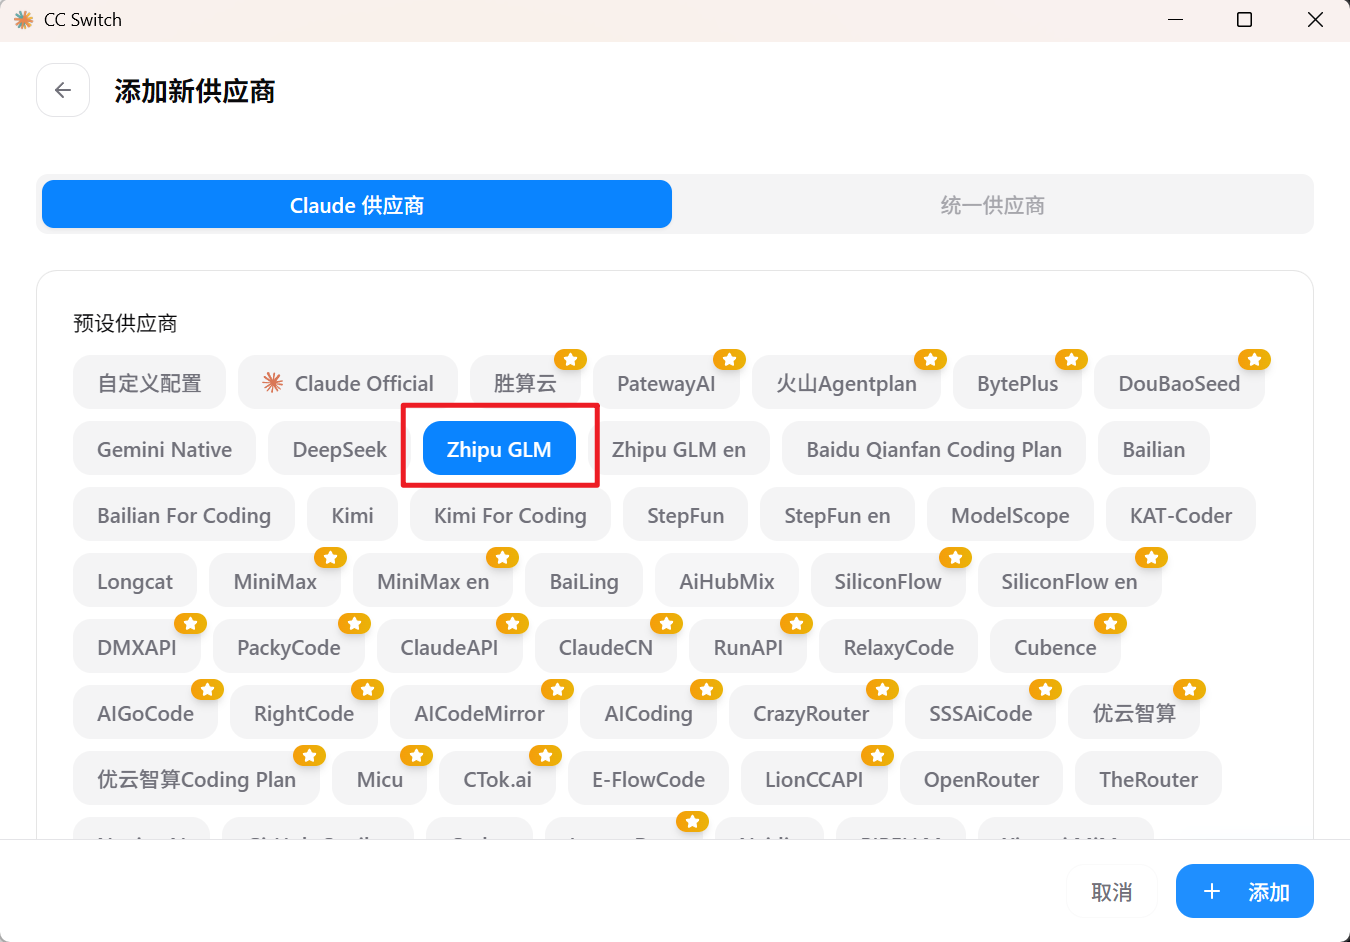Choose the KAT-Coder preset

tap(1181, 515)
